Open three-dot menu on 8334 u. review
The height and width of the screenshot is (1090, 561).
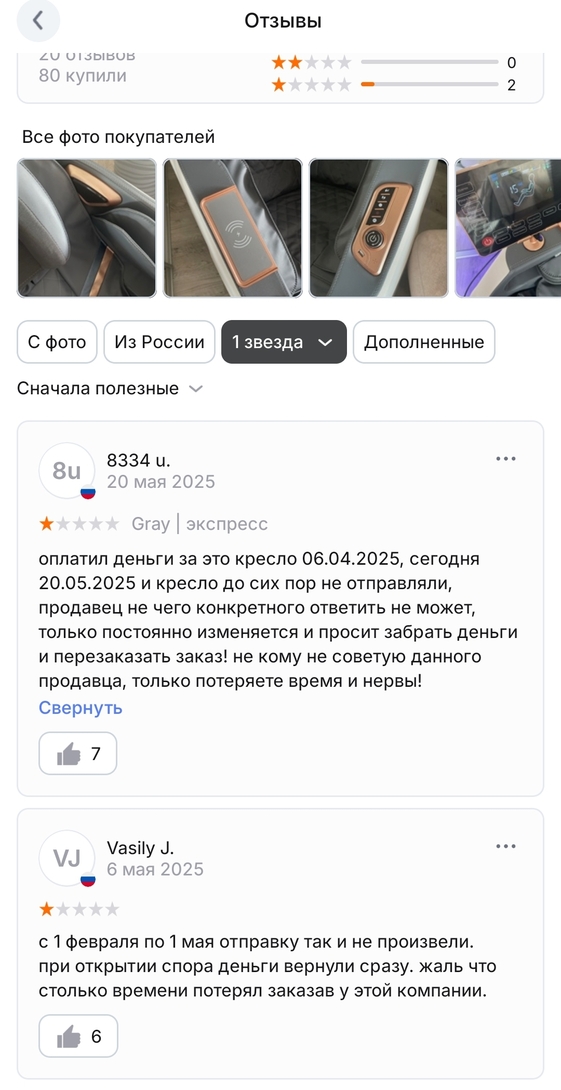tap(505, 459)
